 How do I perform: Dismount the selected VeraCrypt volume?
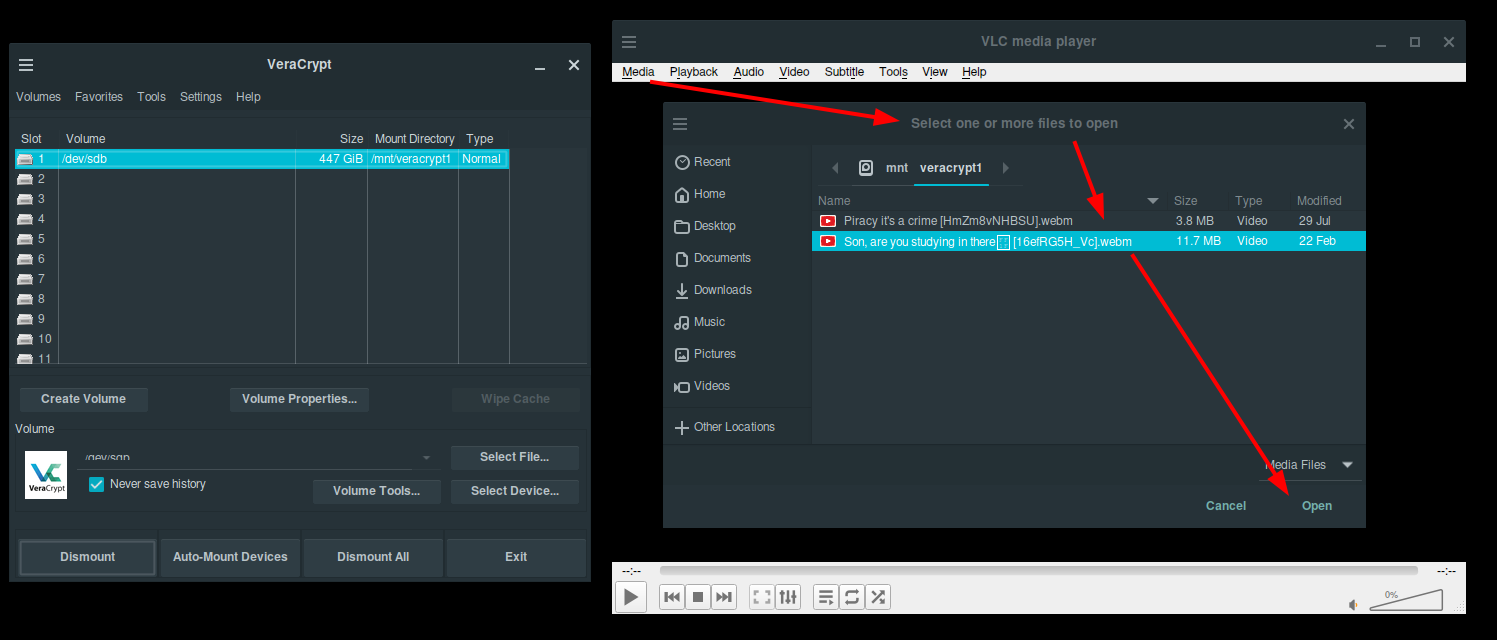[88, 557]
